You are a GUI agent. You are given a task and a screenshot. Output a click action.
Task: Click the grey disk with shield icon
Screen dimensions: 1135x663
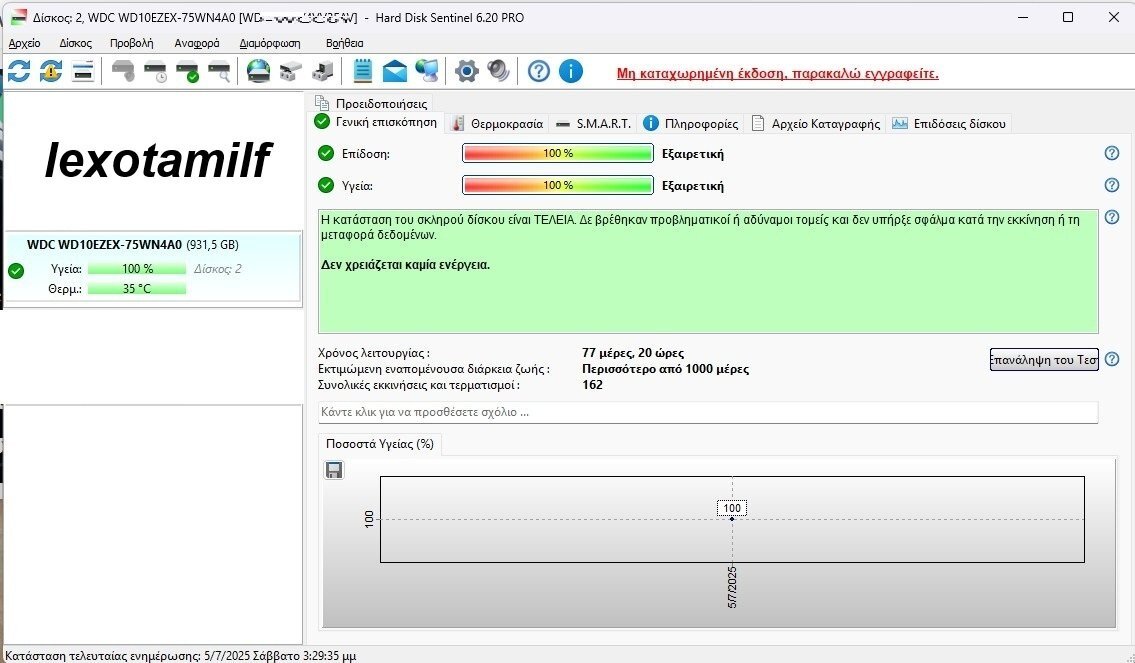[123, 71]
